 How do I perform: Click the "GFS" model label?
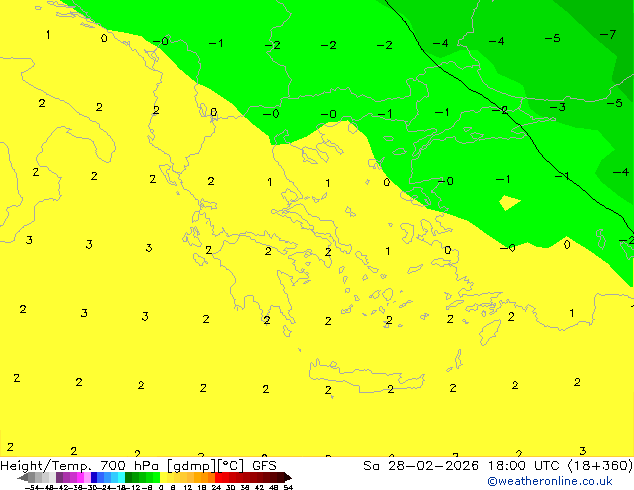(x=264, y=466)
